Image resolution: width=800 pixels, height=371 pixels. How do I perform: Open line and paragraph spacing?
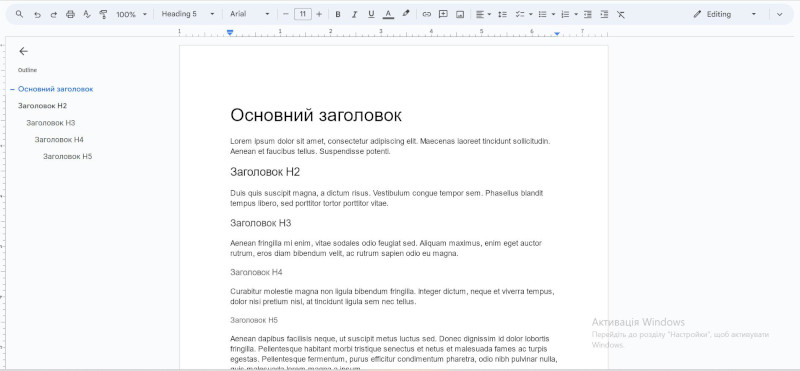[x=503, y=14]
